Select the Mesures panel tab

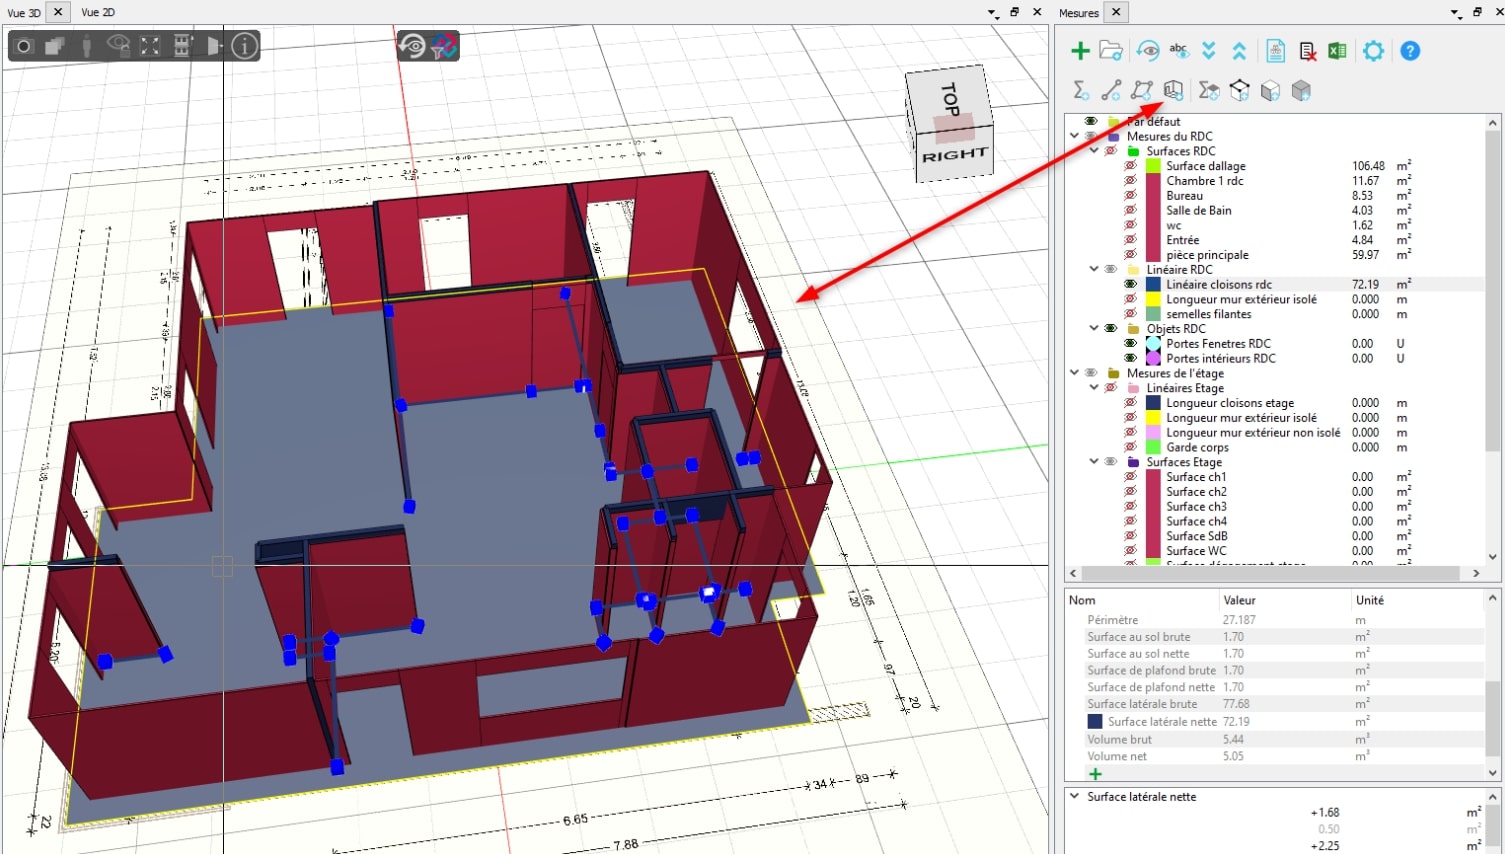point(1079,13)
